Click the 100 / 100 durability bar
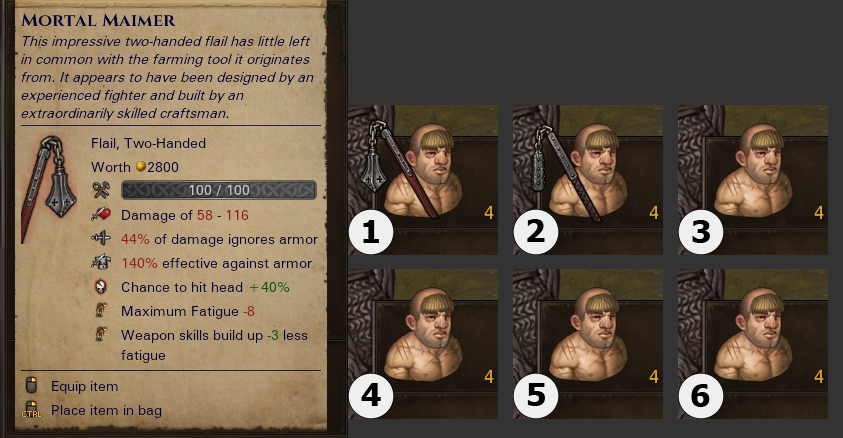This screenshot has width=843, height=438. [x=219, y=190]
